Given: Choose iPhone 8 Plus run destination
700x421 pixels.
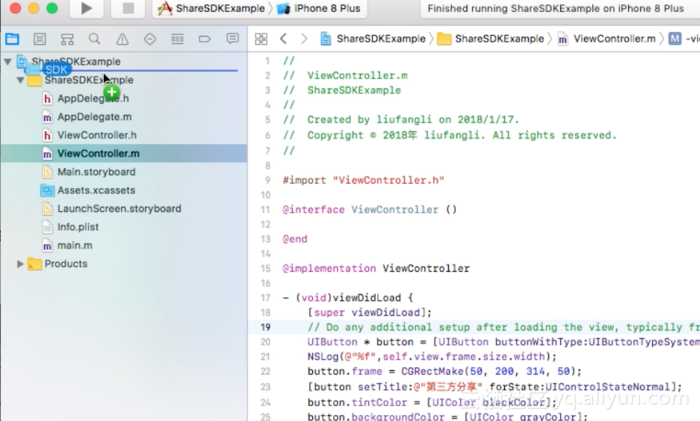Looking at the screenshot, I should tap(319, 8).
